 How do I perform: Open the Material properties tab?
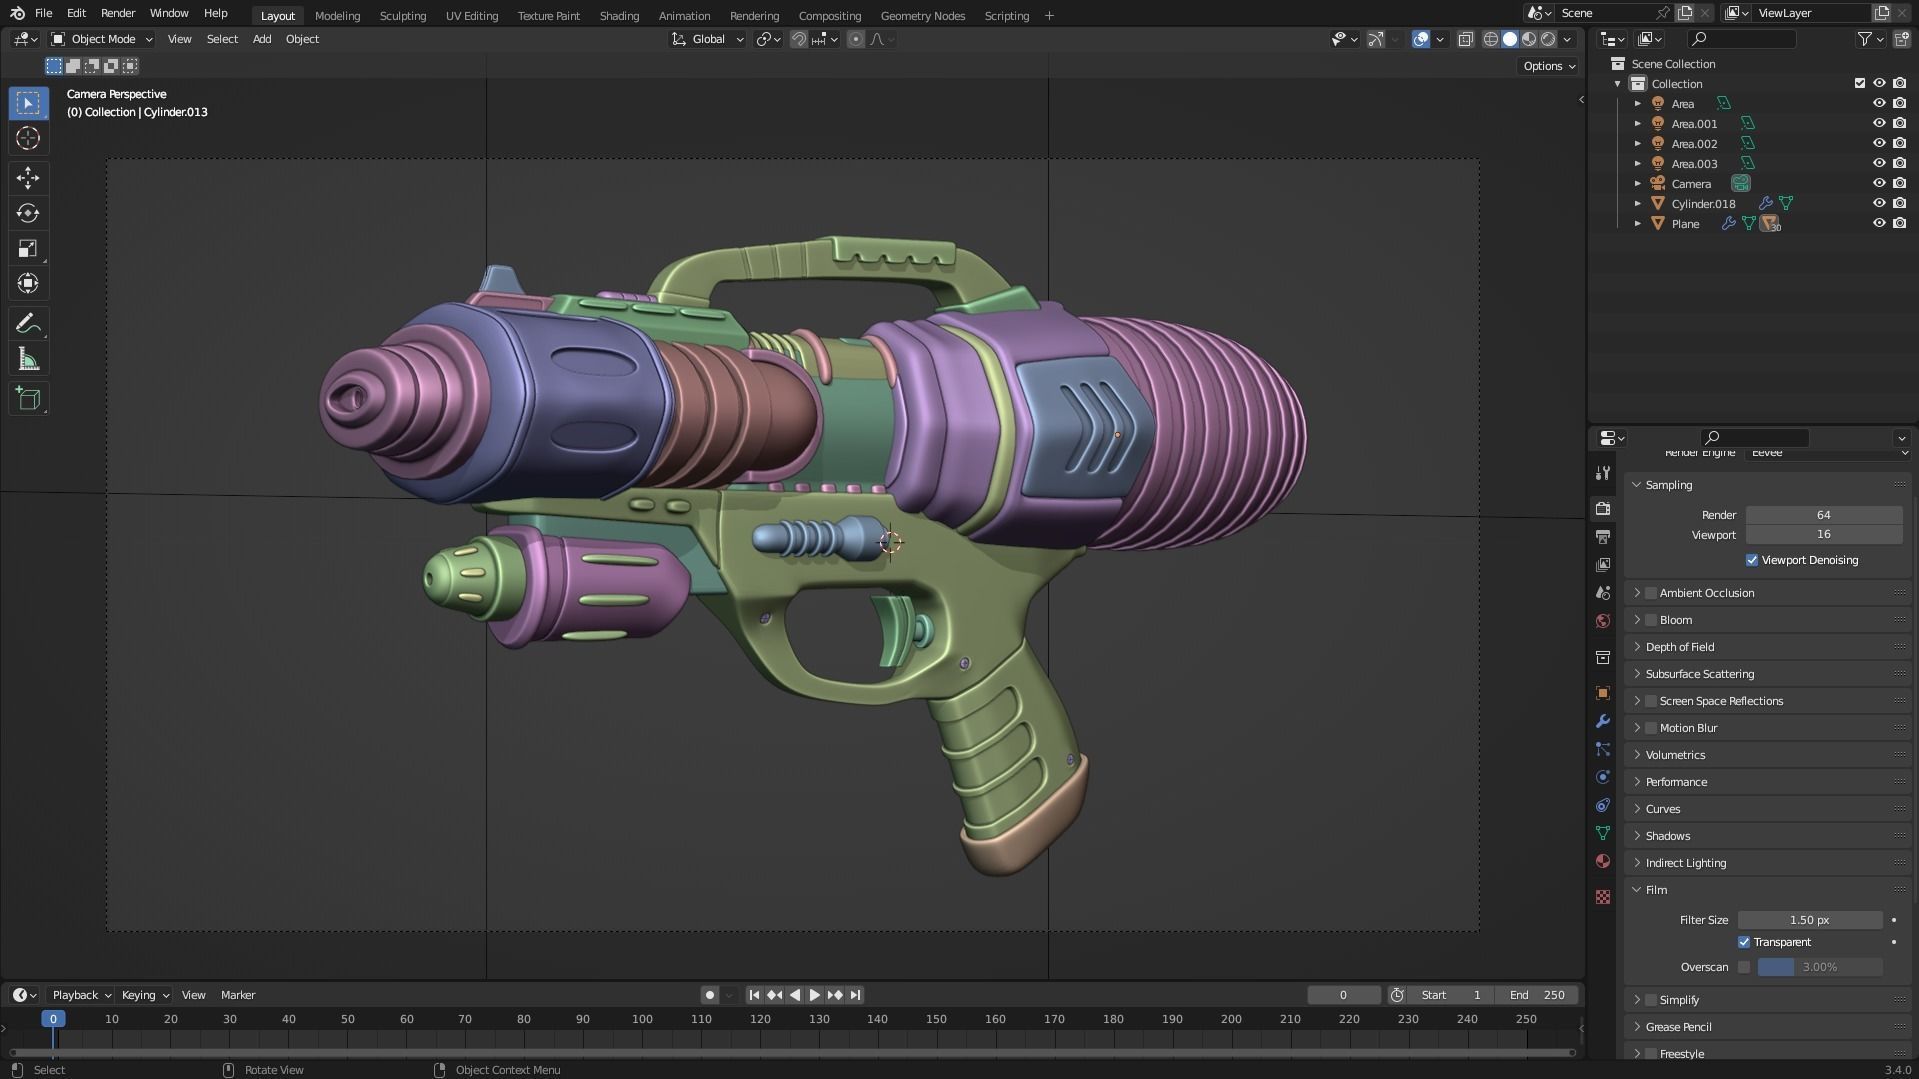point(1603,861)
